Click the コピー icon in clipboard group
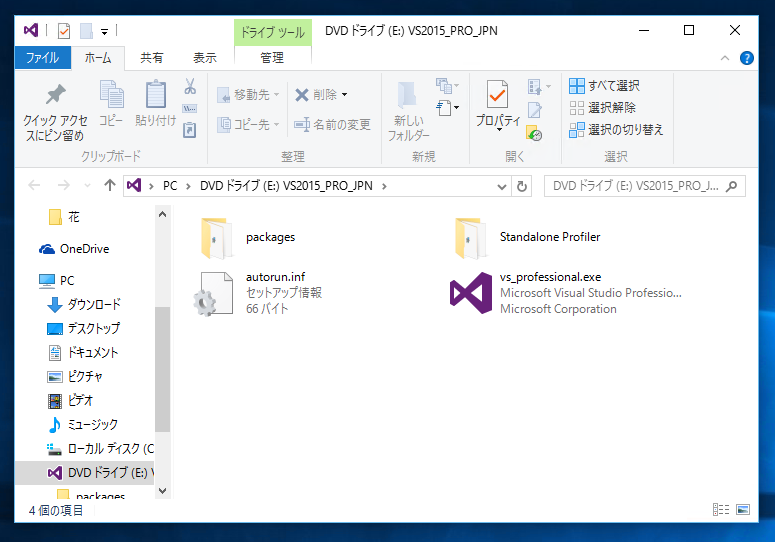Image resolution: width=775 pixels, height=542 pixels. point(112,94)
